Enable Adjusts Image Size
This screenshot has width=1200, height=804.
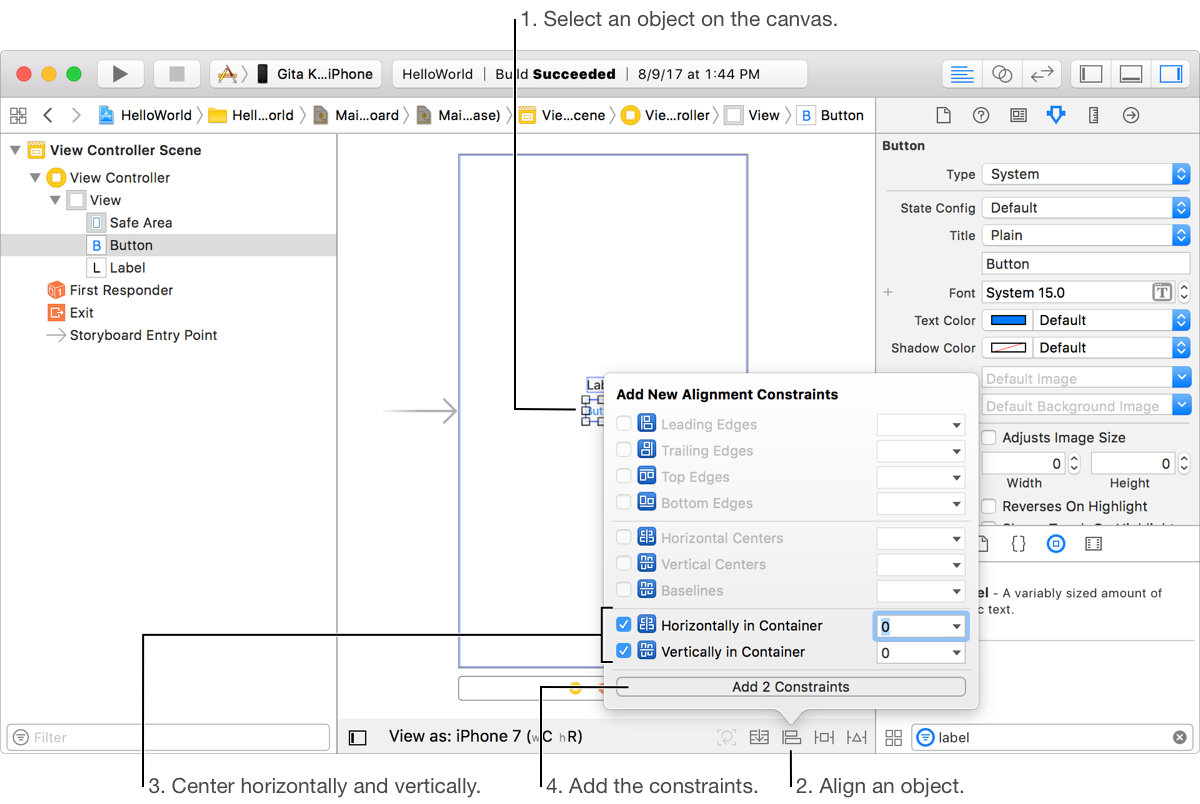click(x=989, y=437)
